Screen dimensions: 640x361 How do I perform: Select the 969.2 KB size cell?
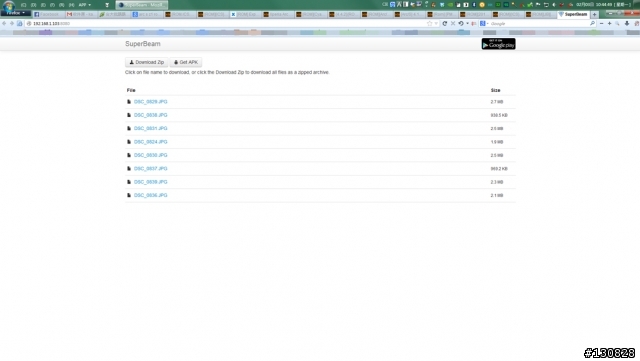[499, 169]
